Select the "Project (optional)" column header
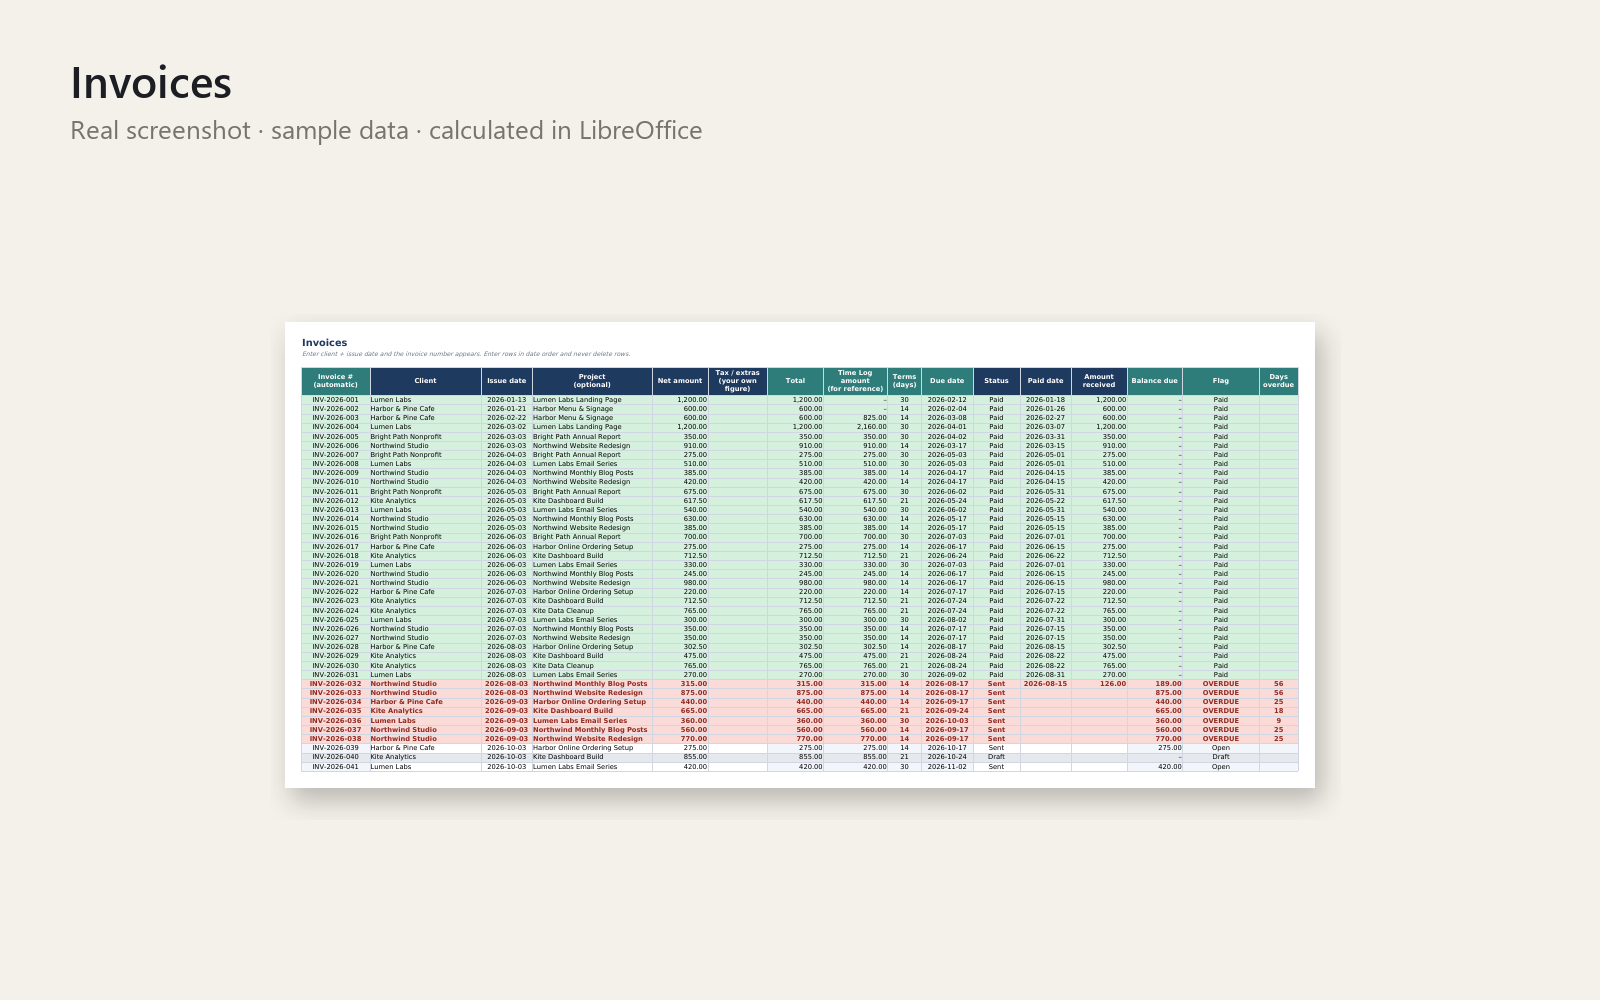Screen dimensions: 1600x1000 [x=592, y=381]
